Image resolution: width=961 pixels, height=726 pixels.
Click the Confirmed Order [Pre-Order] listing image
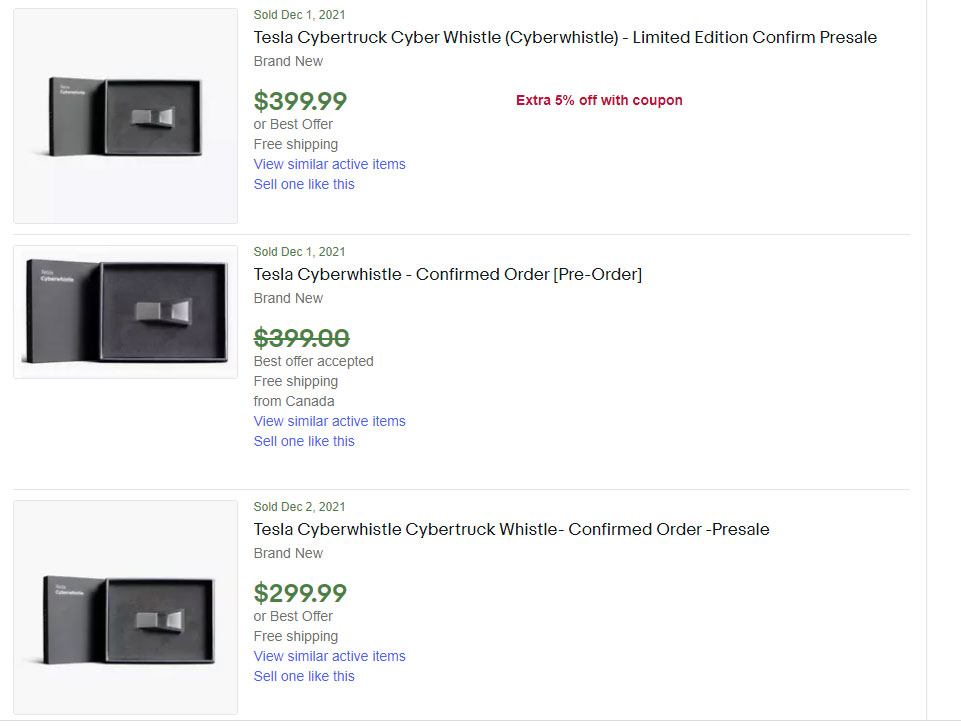(125, 312)
